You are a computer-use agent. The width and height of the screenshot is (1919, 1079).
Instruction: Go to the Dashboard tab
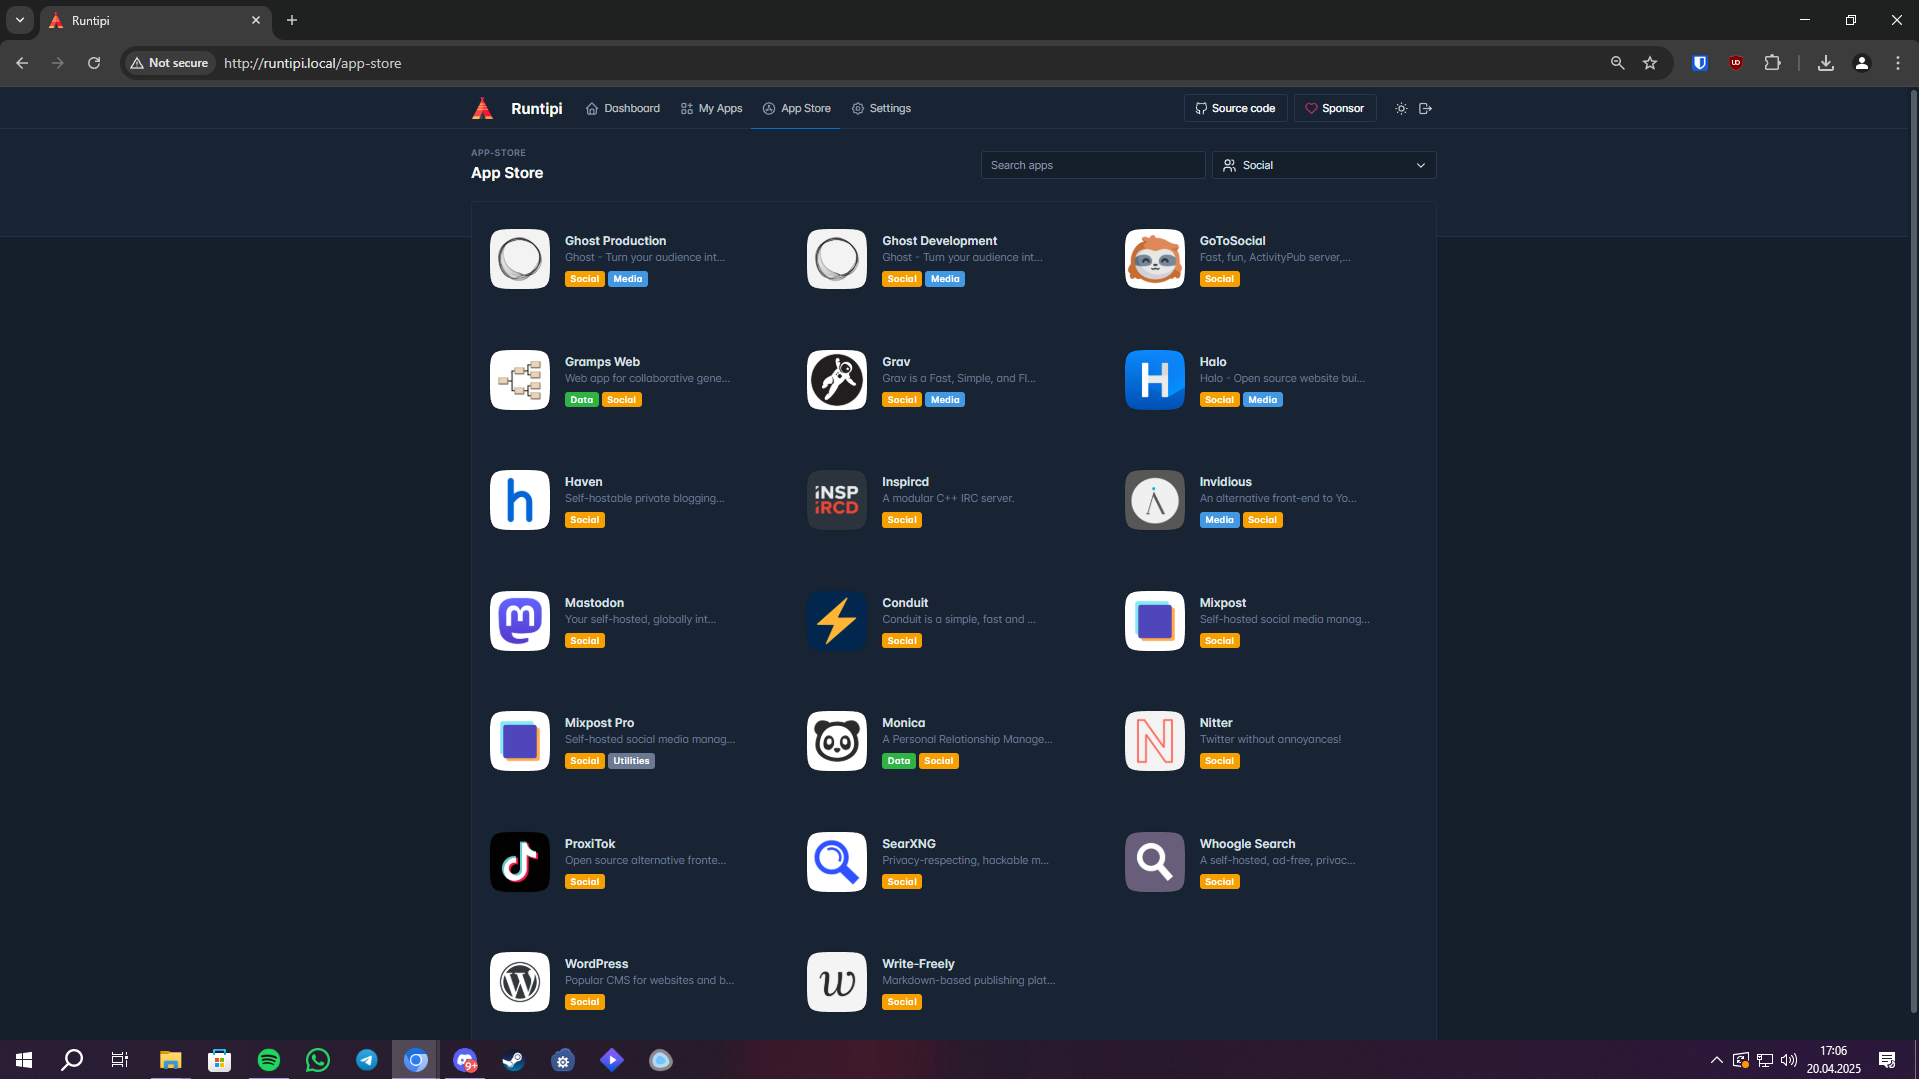click(622, 109)
